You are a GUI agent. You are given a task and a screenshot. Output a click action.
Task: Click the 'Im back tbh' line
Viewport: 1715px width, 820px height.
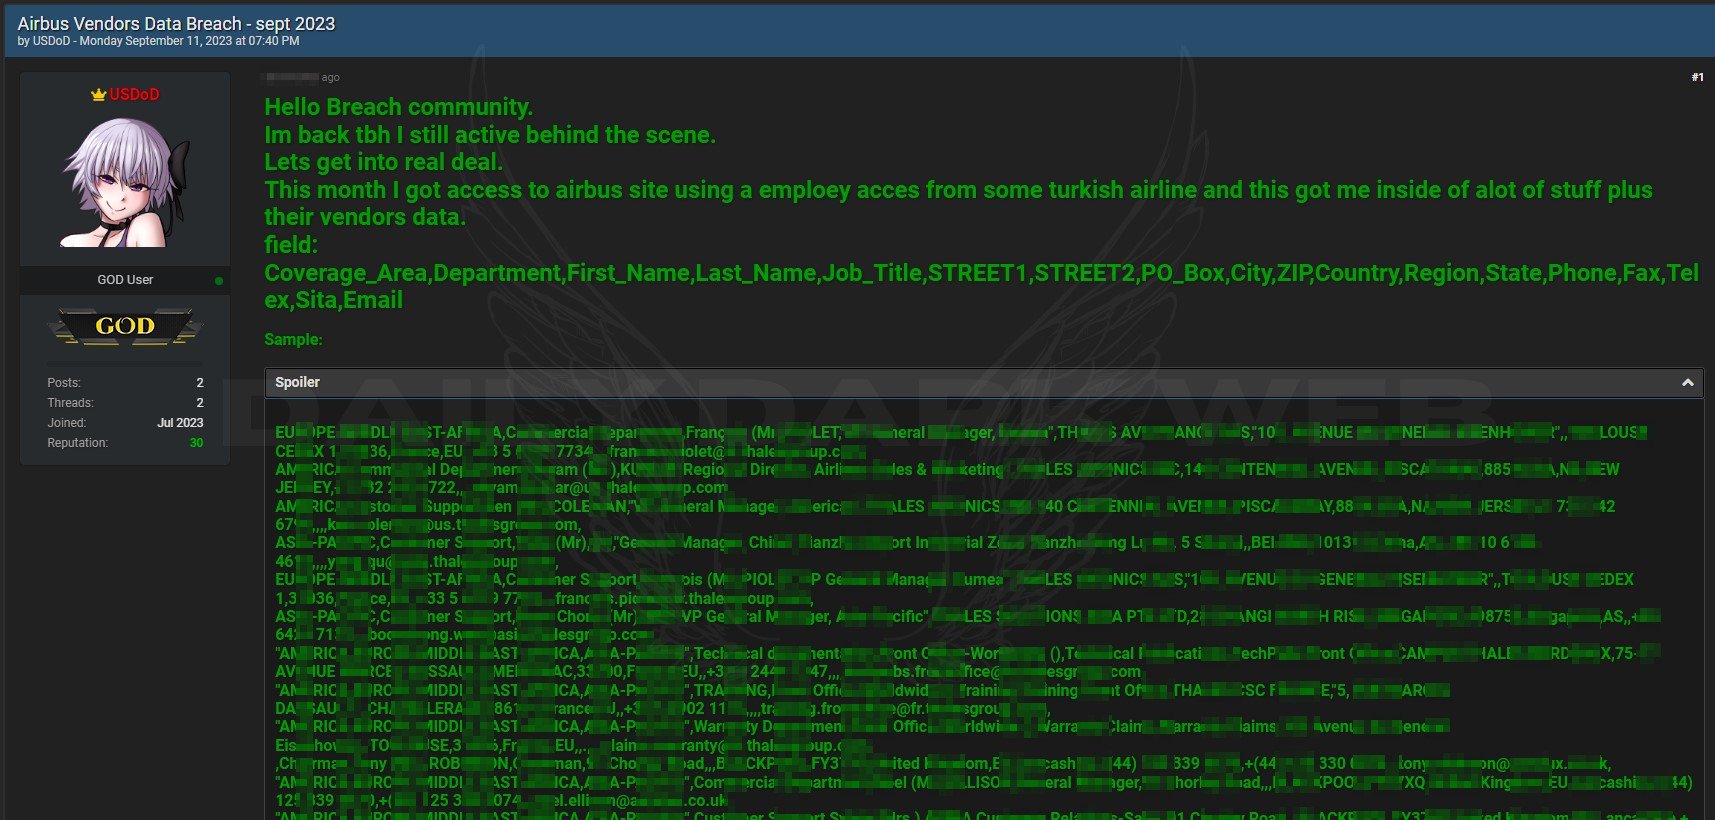coord(490,135)
